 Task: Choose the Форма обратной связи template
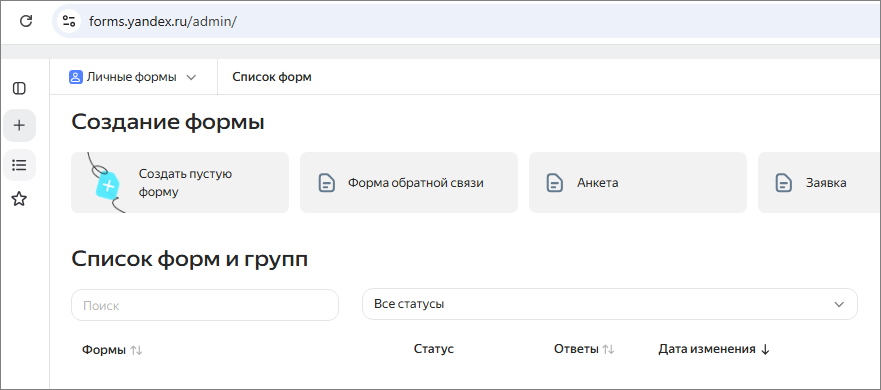click(x=408, y=183)
